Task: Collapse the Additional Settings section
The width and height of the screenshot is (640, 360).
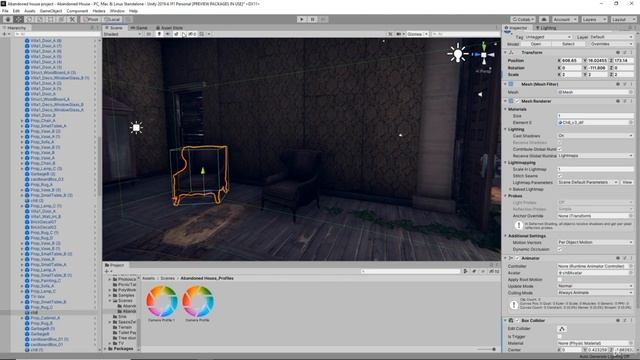Action: 505,236
